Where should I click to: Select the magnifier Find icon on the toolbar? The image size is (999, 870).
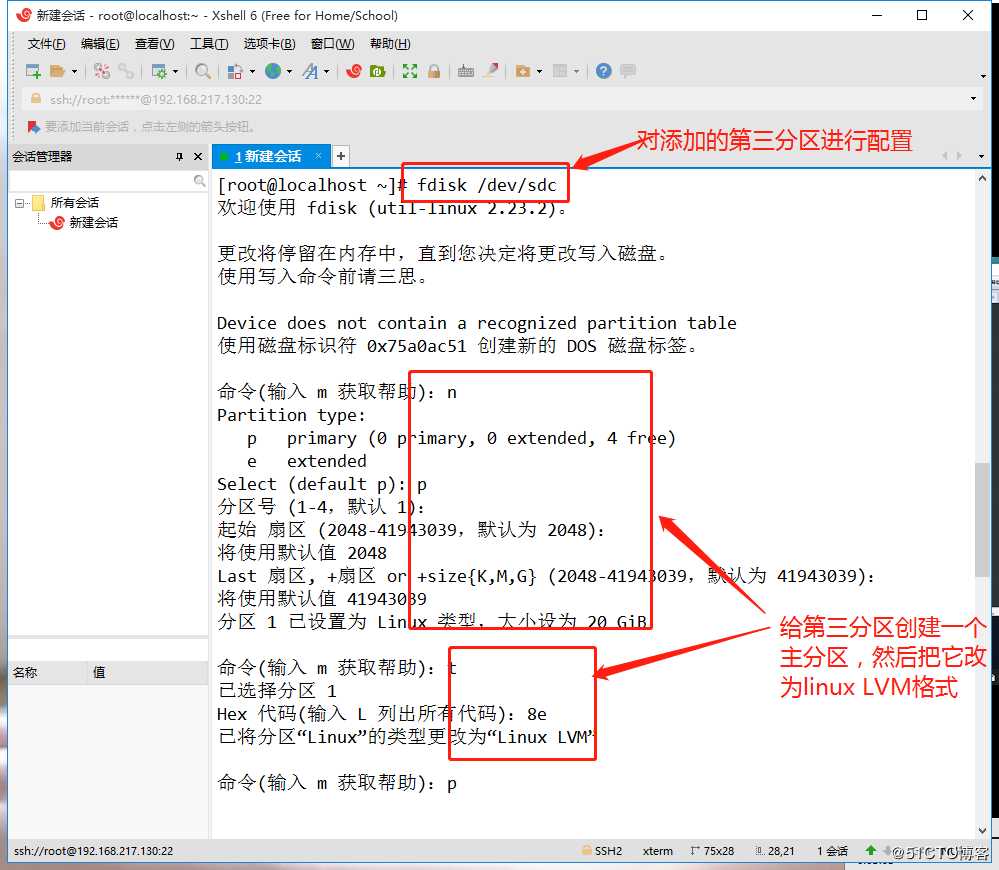pos(202,72)
